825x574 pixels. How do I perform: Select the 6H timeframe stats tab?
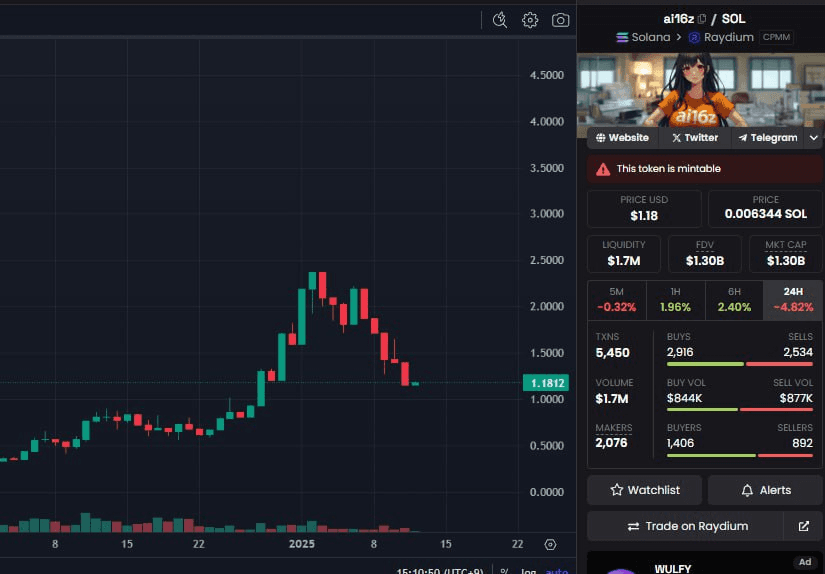[735, 300]
